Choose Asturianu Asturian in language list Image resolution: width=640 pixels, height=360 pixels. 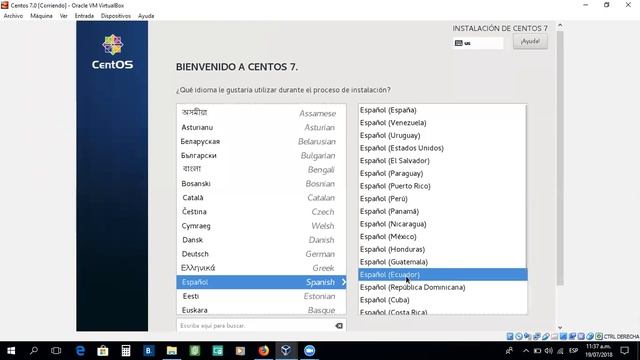(x=261, y=127)
